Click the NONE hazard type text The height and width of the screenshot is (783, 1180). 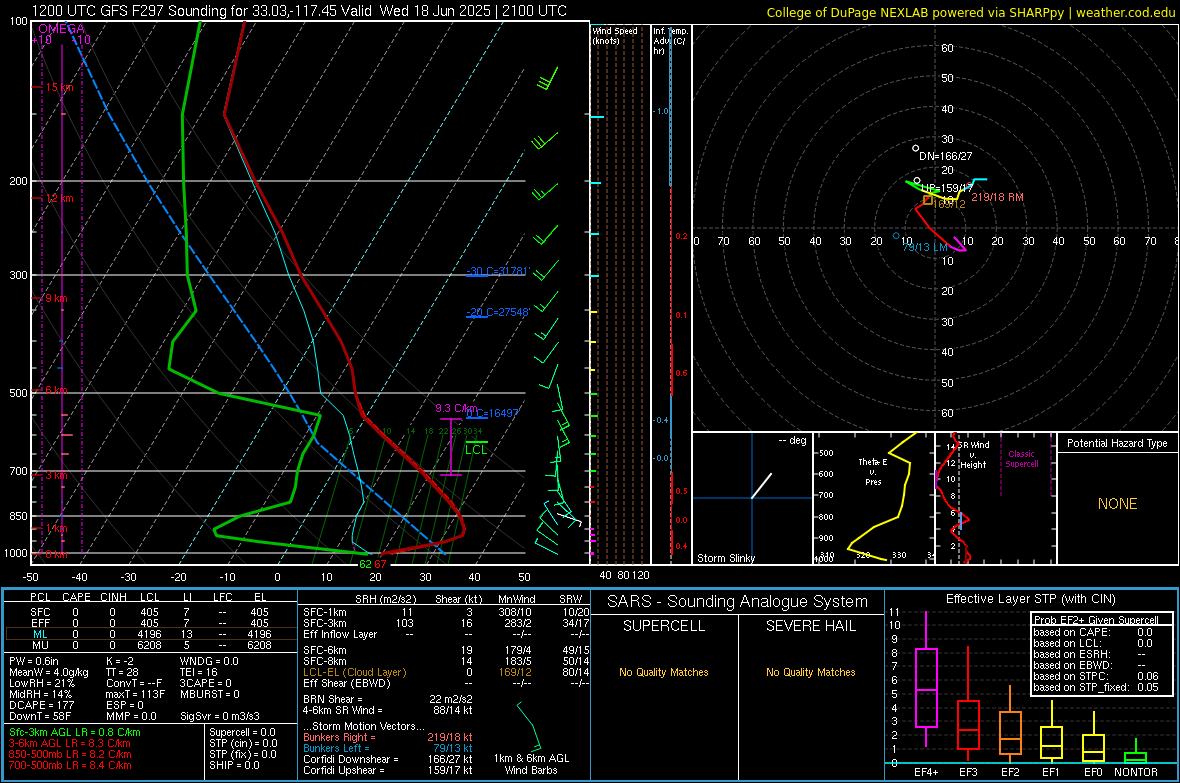[x=1117, y=504]
